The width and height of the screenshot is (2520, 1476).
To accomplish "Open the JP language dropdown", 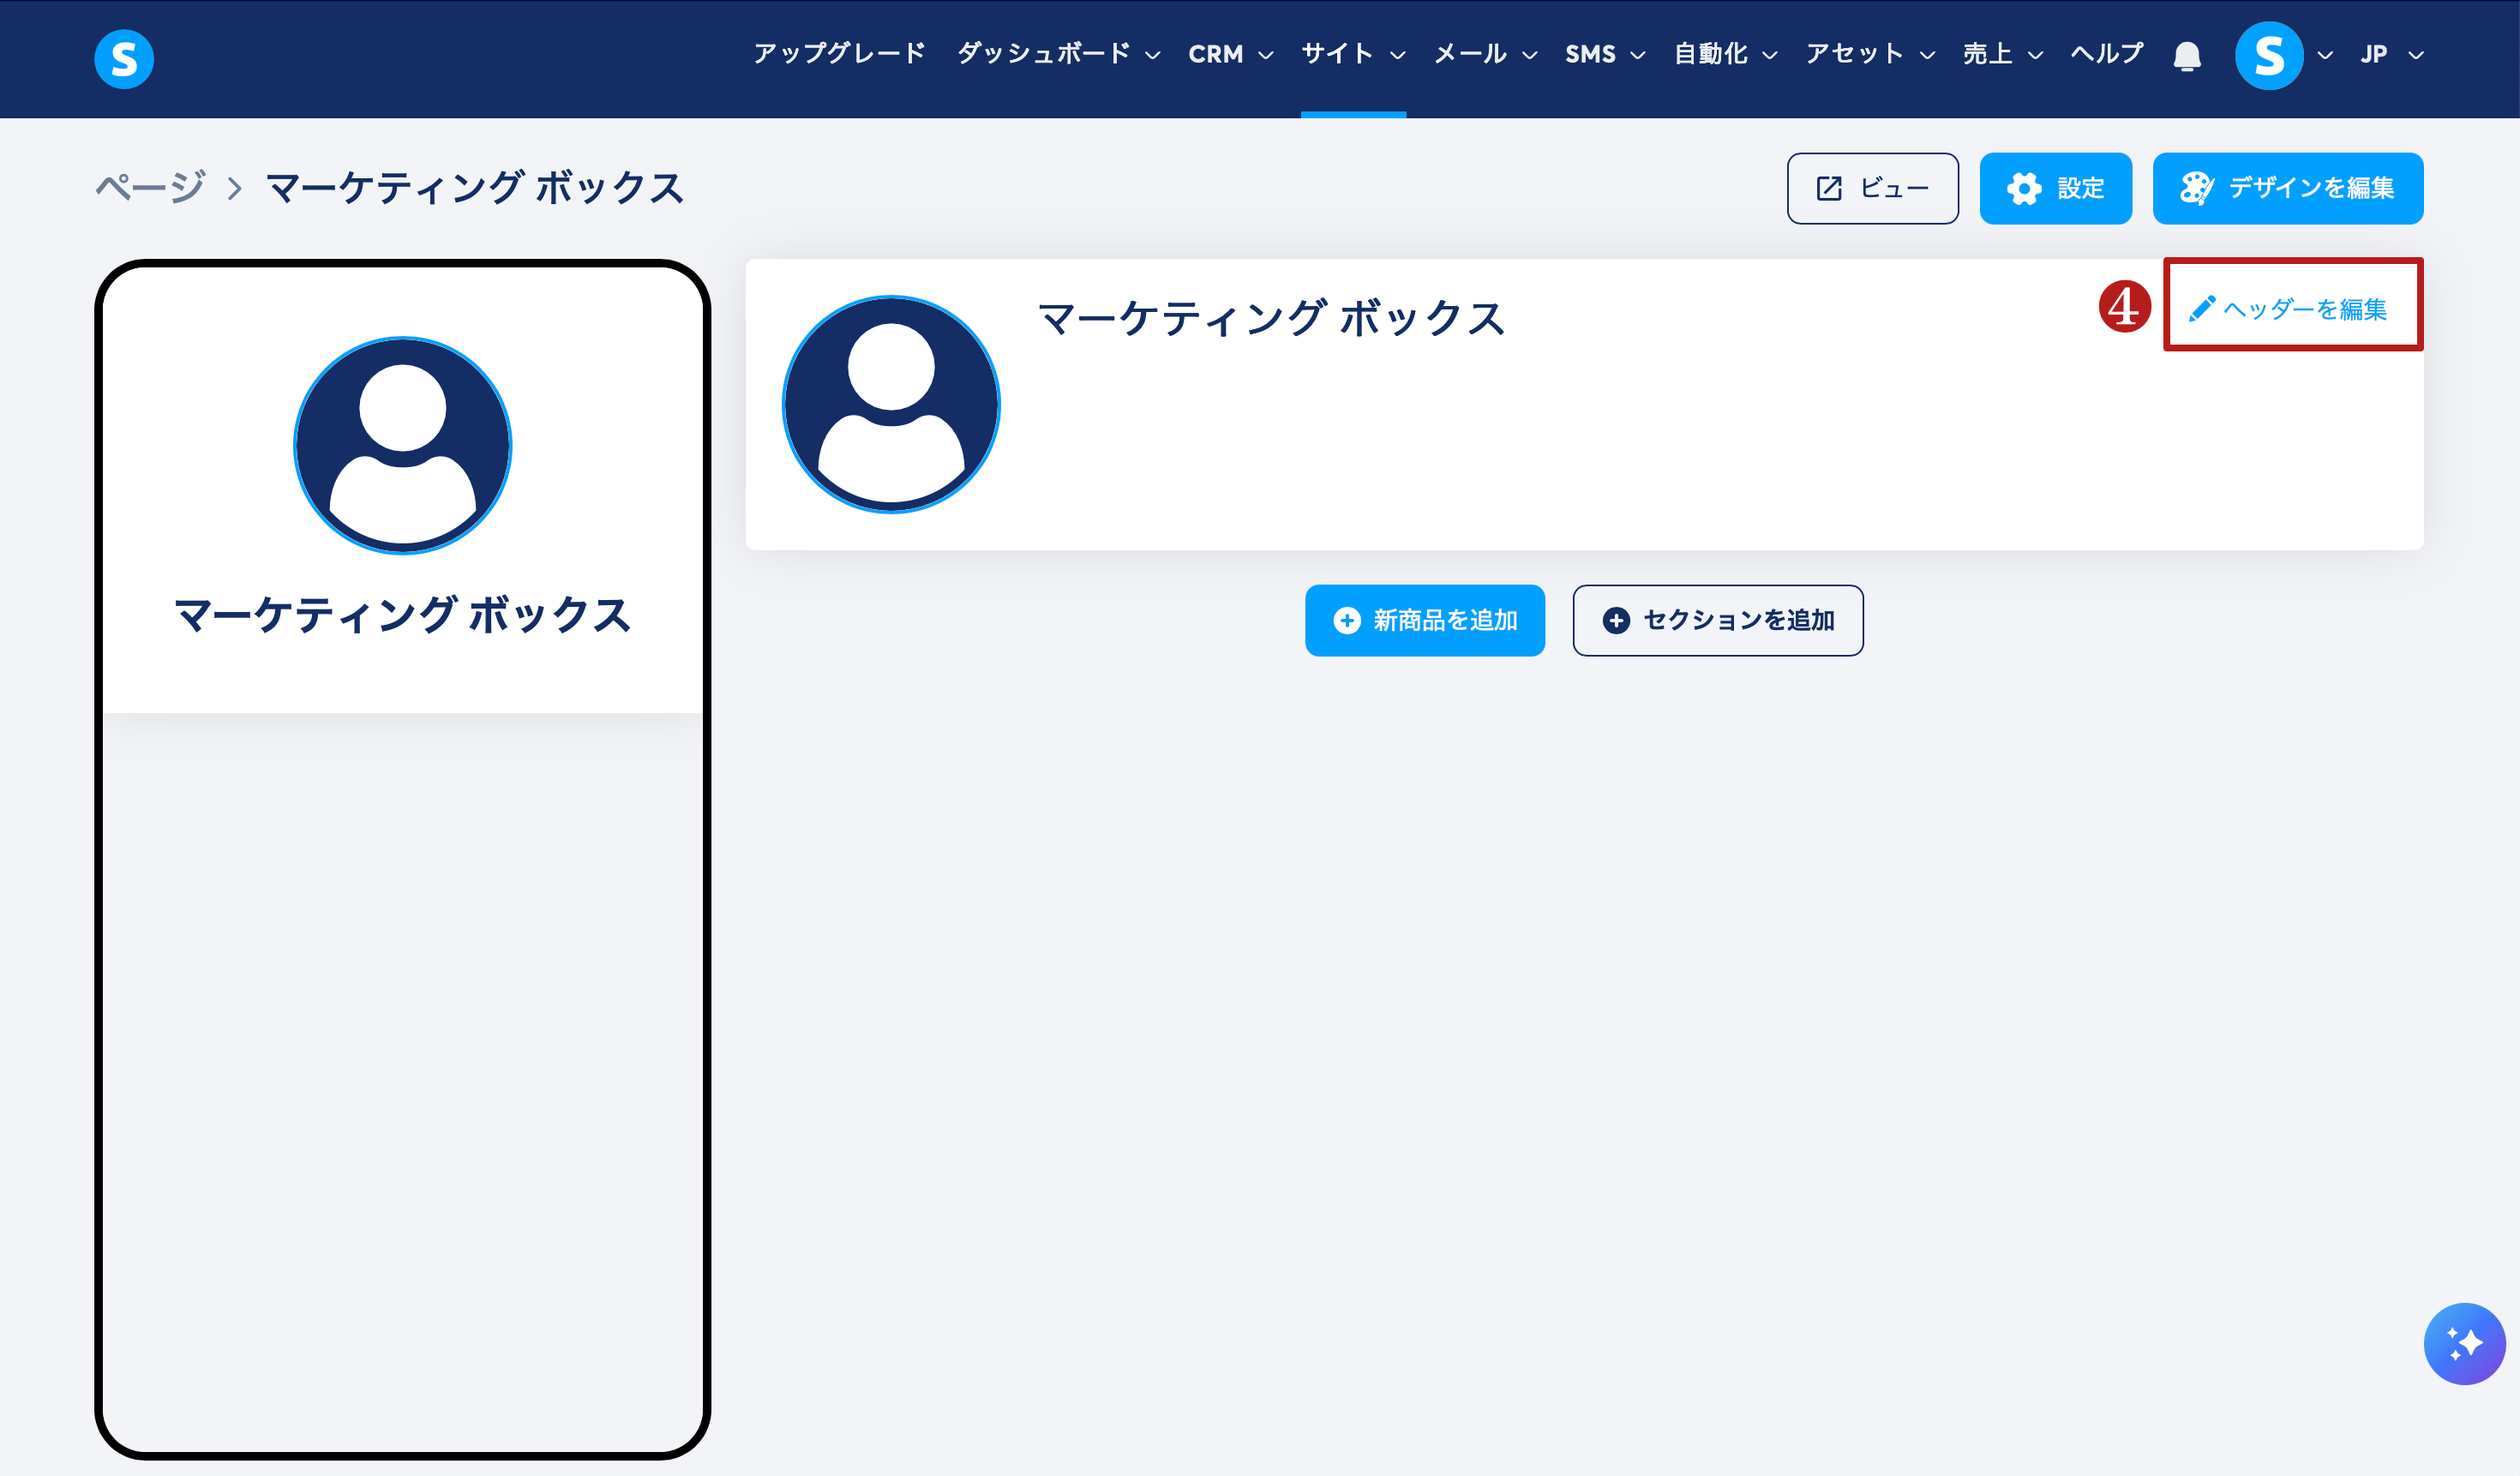I will point(2391,54).
